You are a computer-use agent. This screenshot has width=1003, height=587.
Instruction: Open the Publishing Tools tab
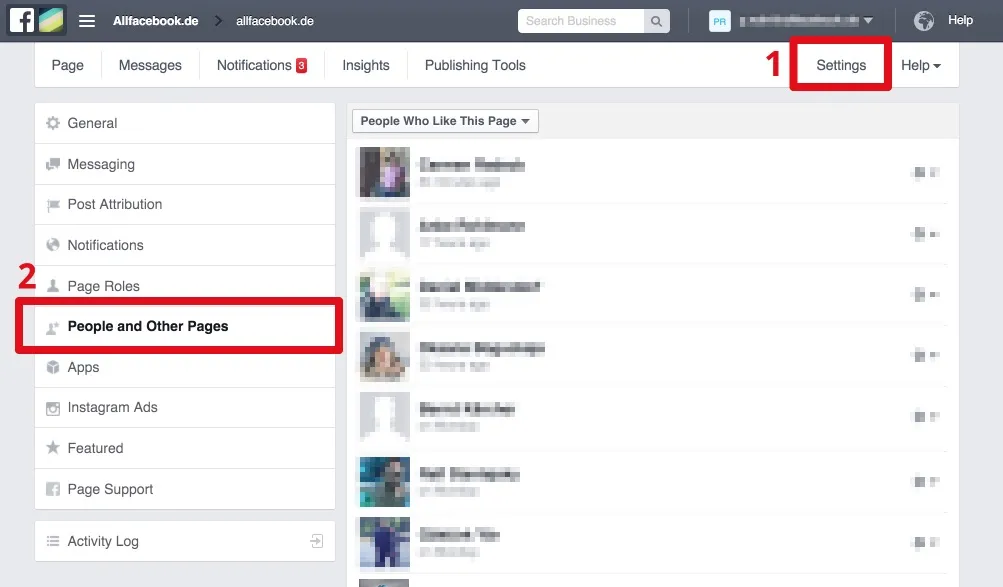[x=473, y=65]
